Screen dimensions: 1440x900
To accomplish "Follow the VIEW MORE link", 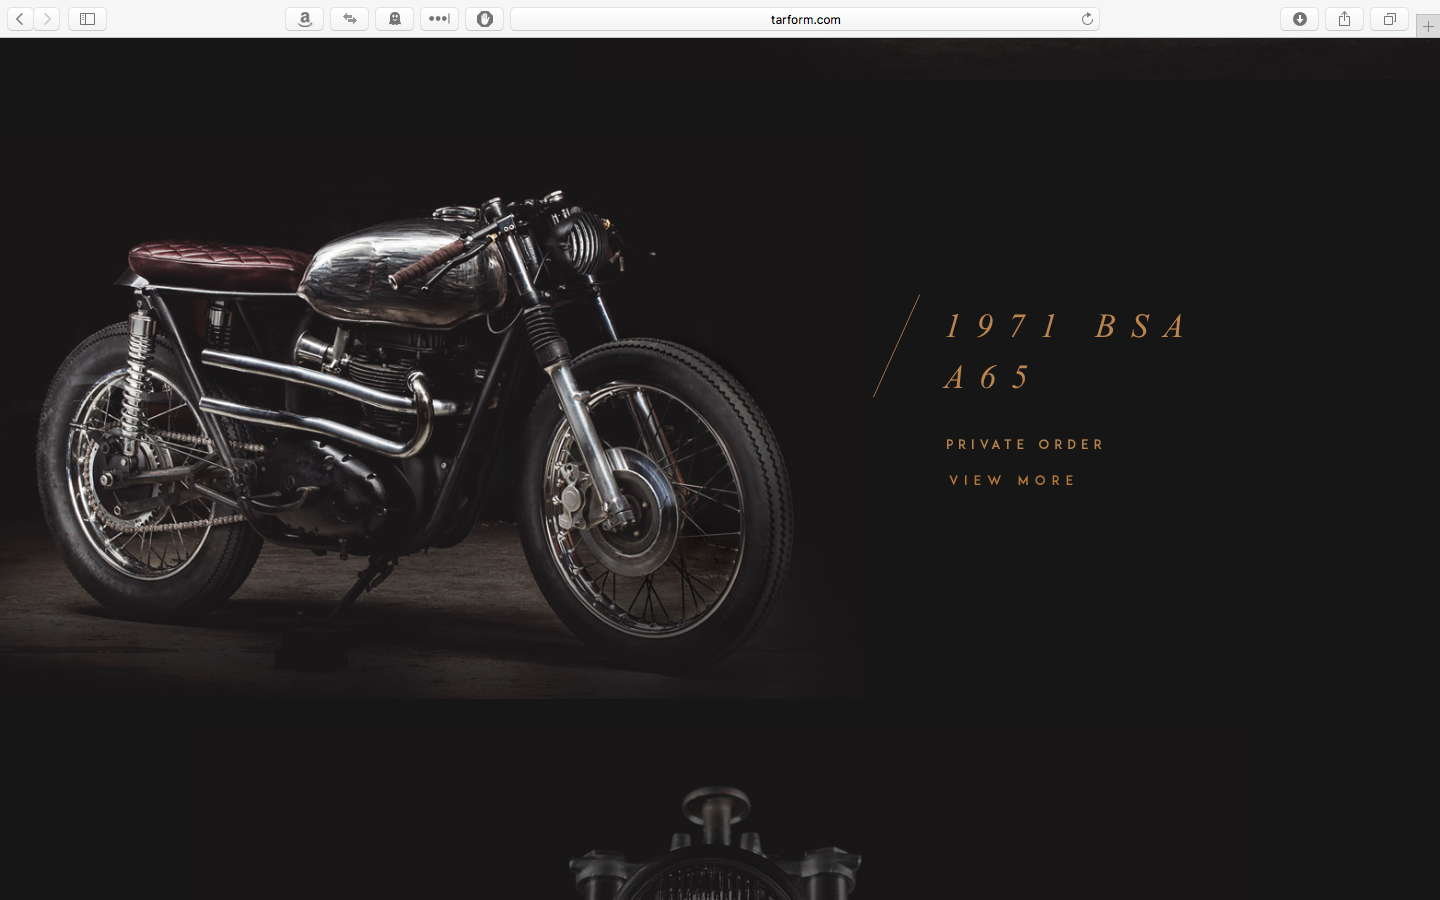I will [x=1012, y=480].
